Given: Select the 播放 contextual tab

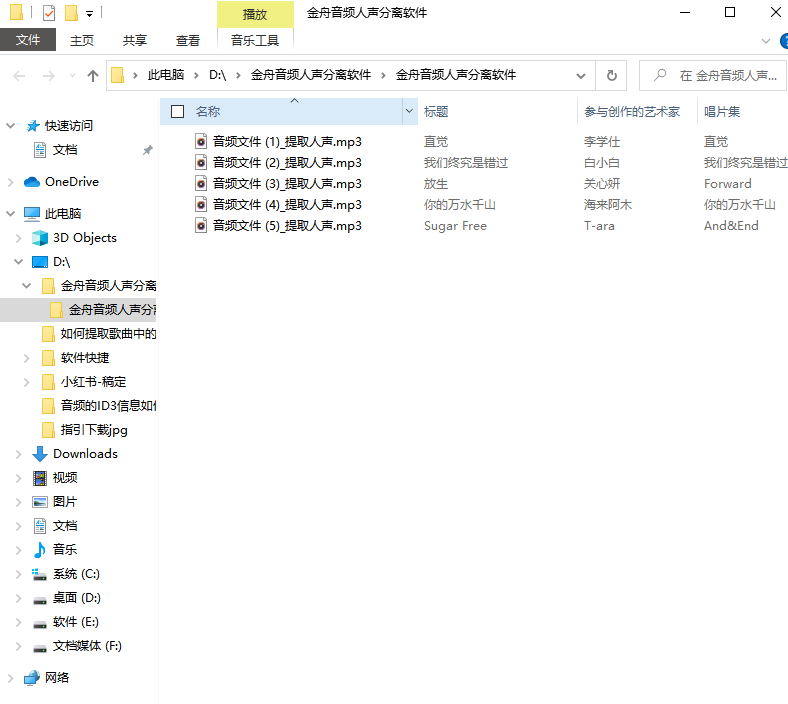Looking at the screenshot, I should (255, 15).
